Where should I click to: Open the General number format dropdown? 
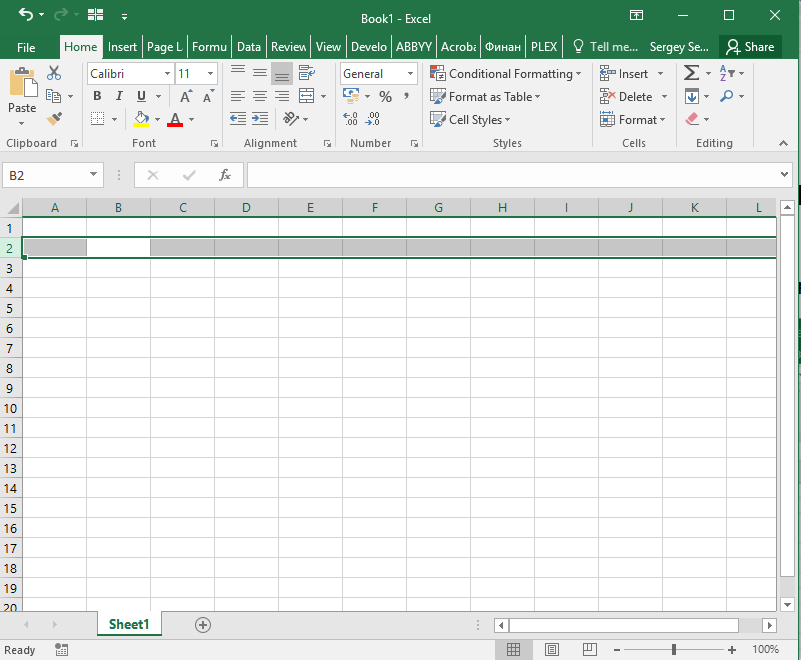(410, 74)
